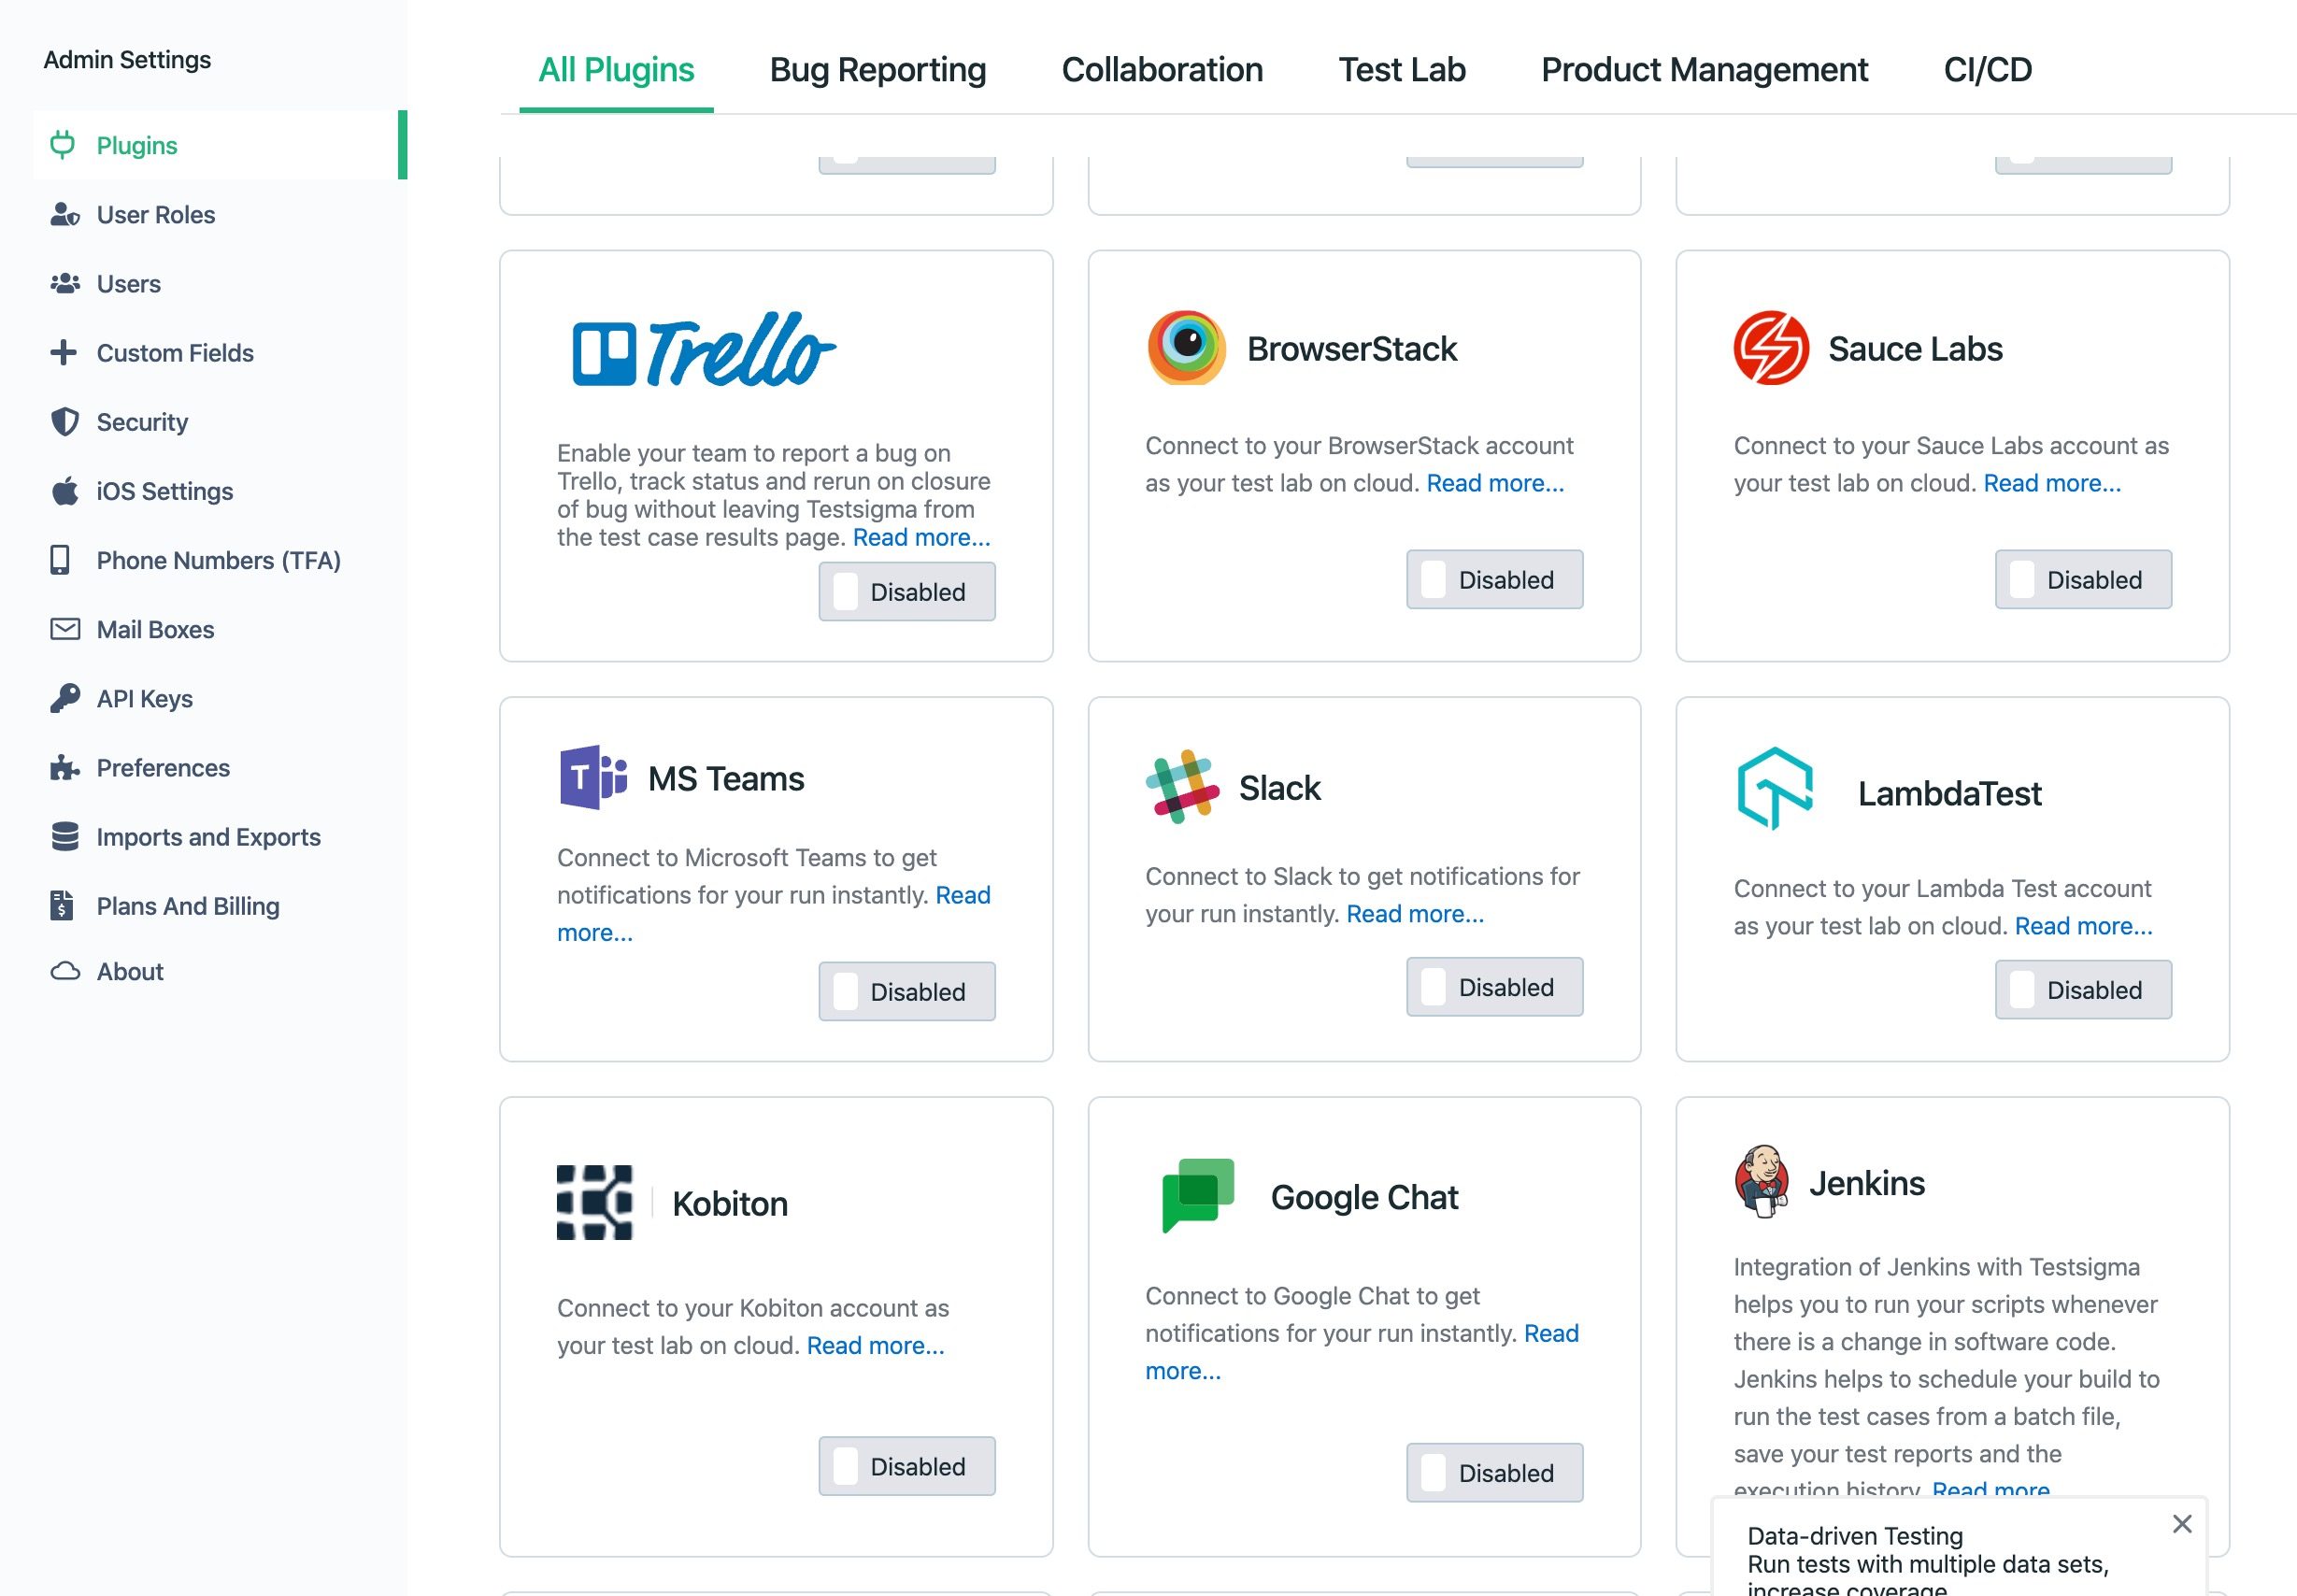Image resolution: width=2297 pixels, height=1596 pixels.
Task: Enable the Sauce Labs plugin toggle
Action: pyautogui.click(x=2084, y=580)
